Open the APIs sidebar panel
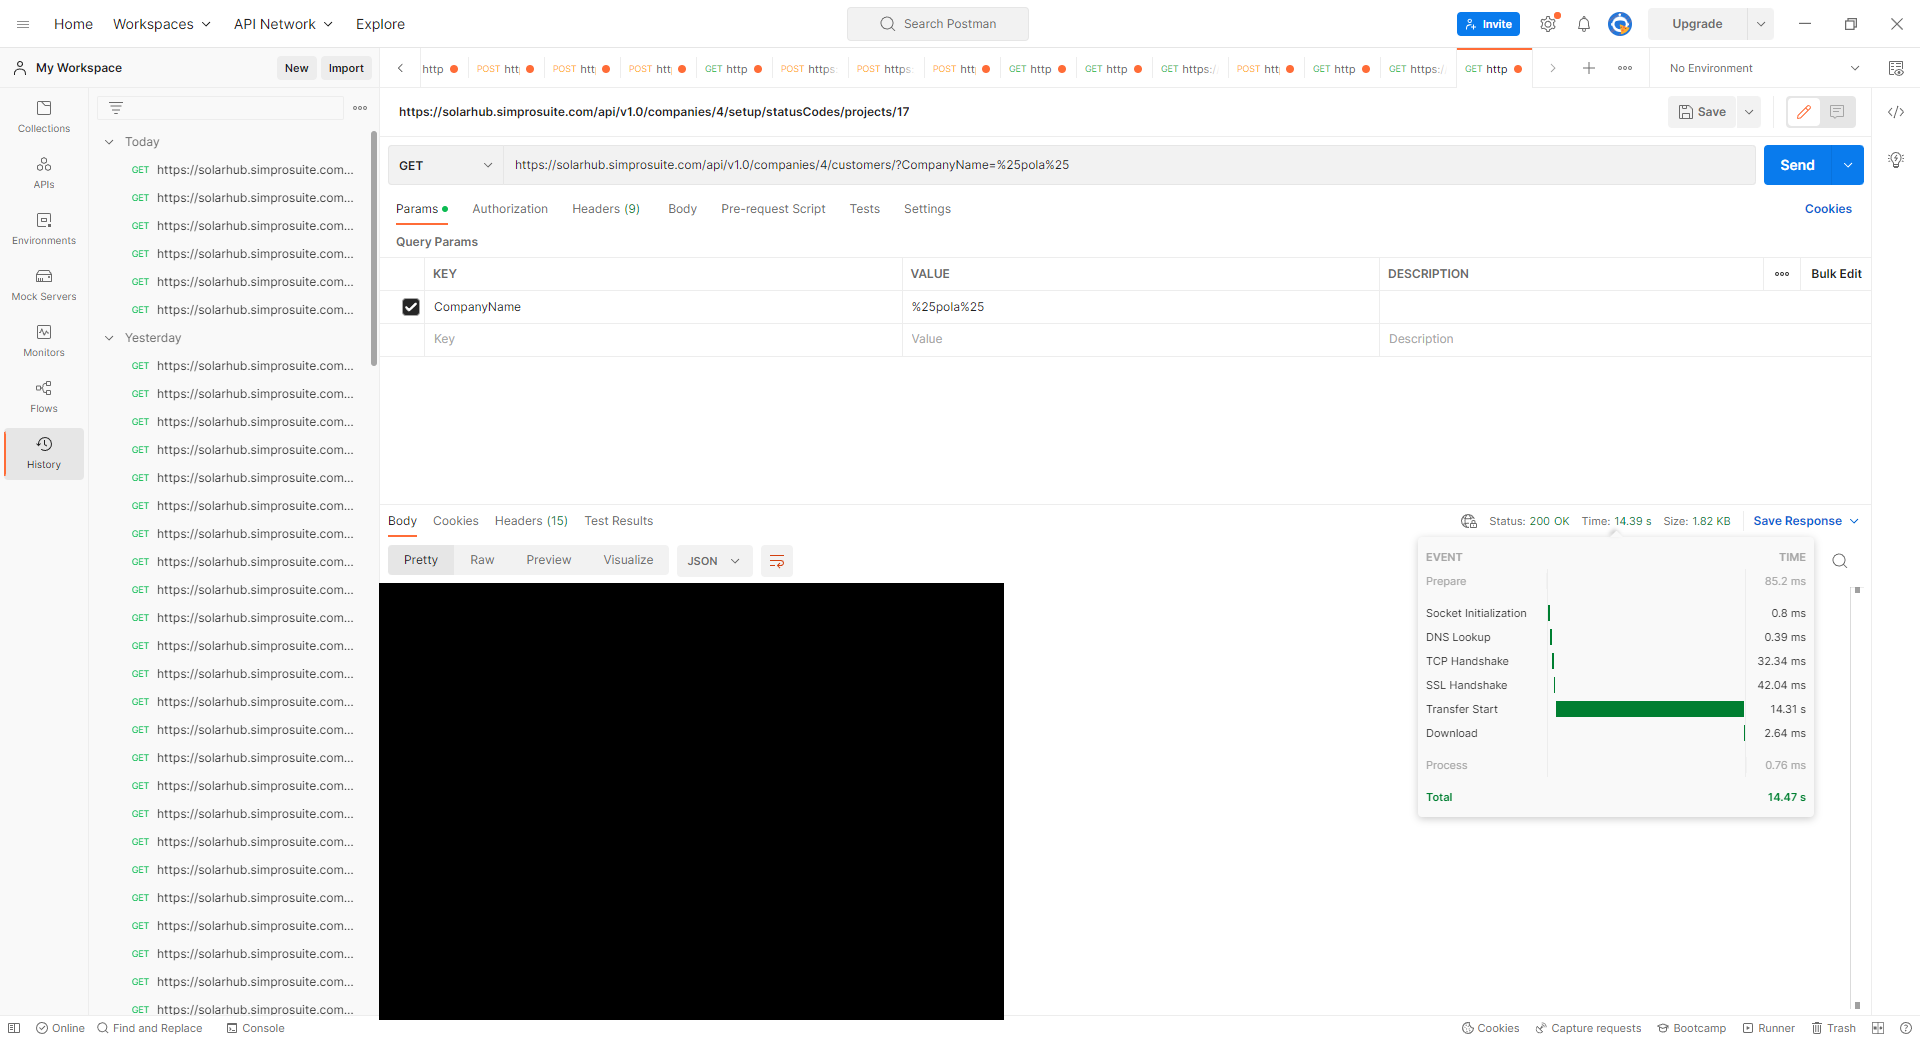This screenshot has width=1920, height=1040. tap(44, 172)
